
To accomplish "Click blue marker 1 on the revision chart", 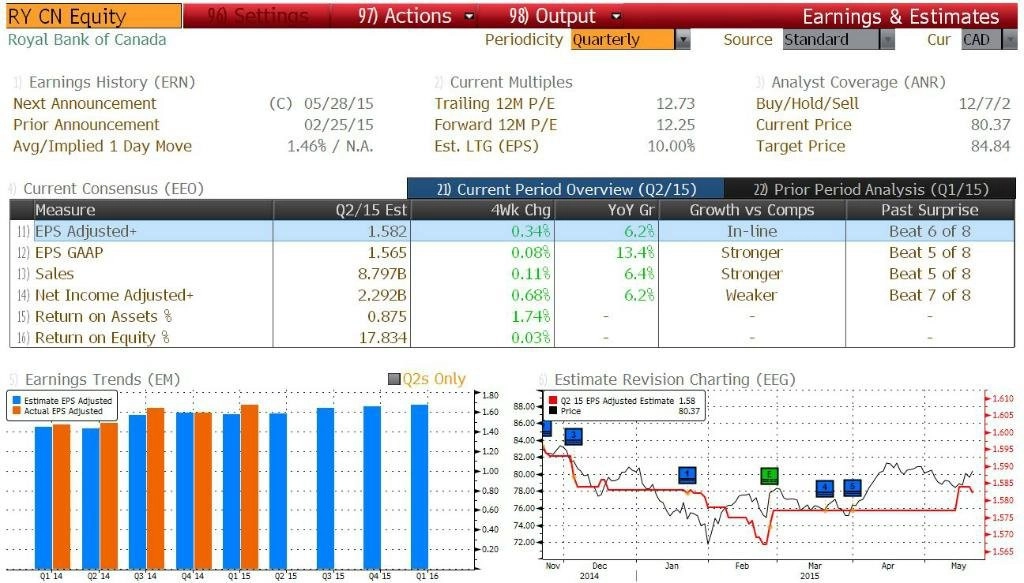I will [x=687, y=475].
